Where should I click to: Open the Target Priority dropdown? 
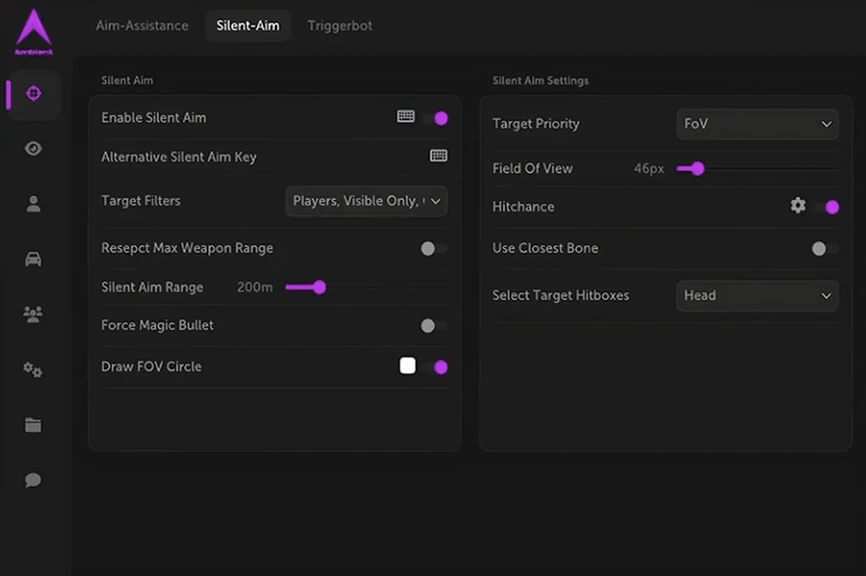(757, 124)
